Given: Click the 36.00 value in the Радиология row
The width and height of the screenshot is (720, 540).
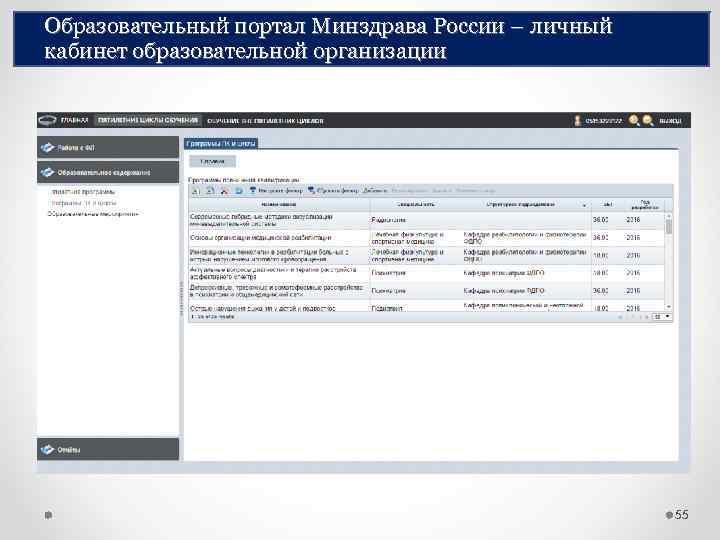Looking at the screenshot, I should pos(600,220).
